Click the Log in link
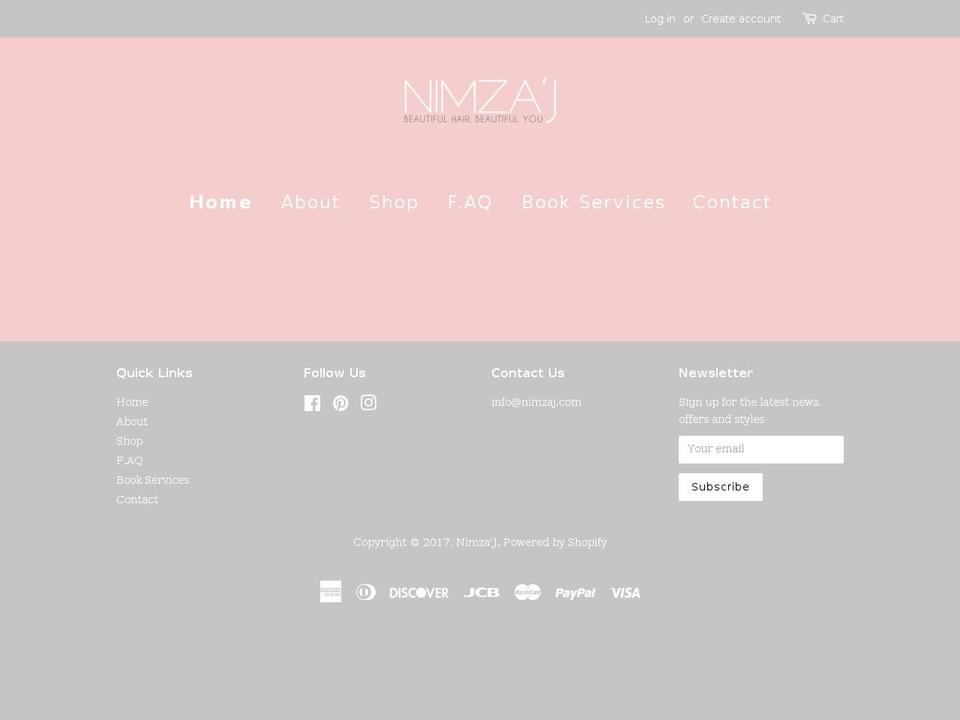The image size is (960, 720). tap(660, 18)
